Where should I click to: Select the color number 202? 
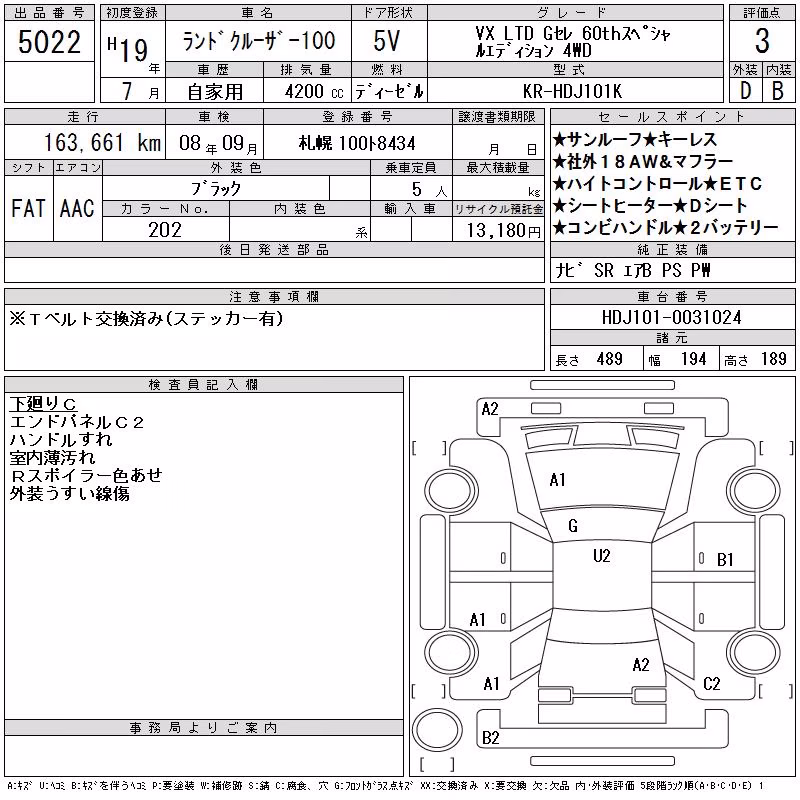click(x=165, y=230)
